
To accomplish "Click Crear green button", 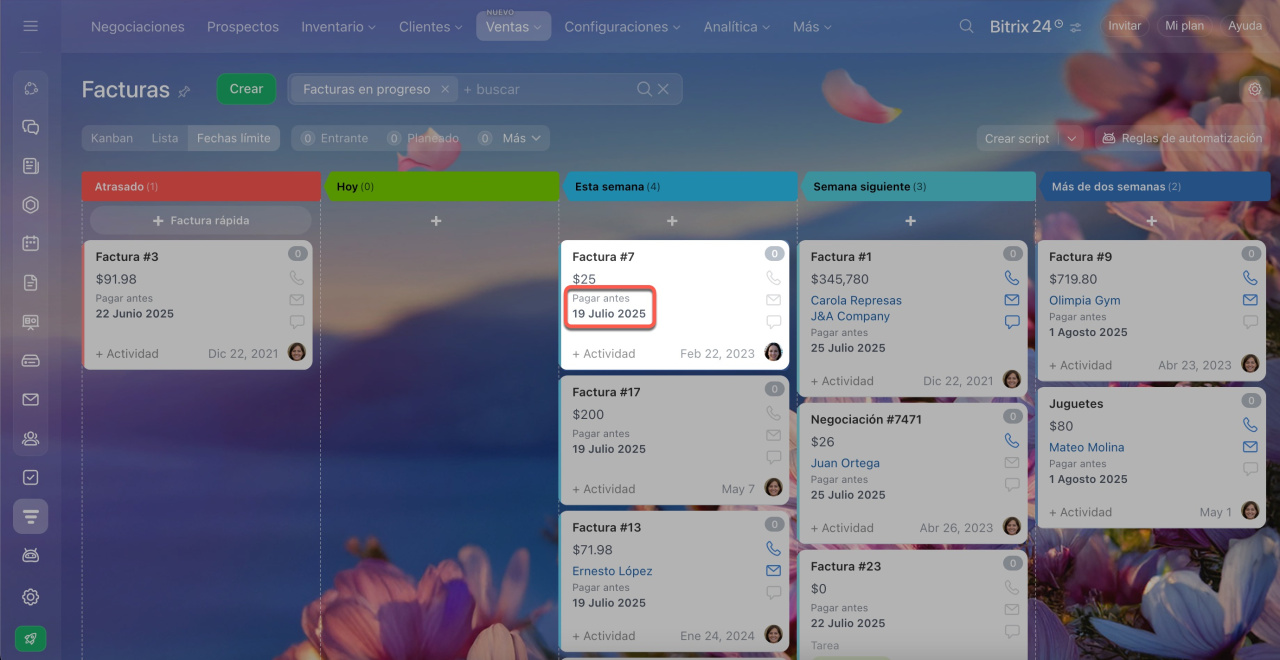I will click(246, 89).
